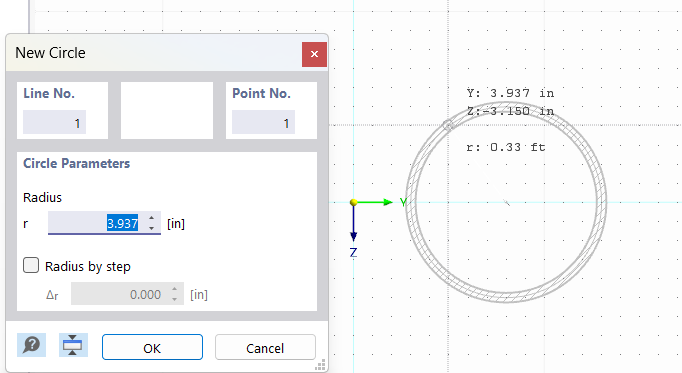This screenshot has width=682, height=373.
Task: Confirm the circle with OK
Action: click(x=152, y=347)
